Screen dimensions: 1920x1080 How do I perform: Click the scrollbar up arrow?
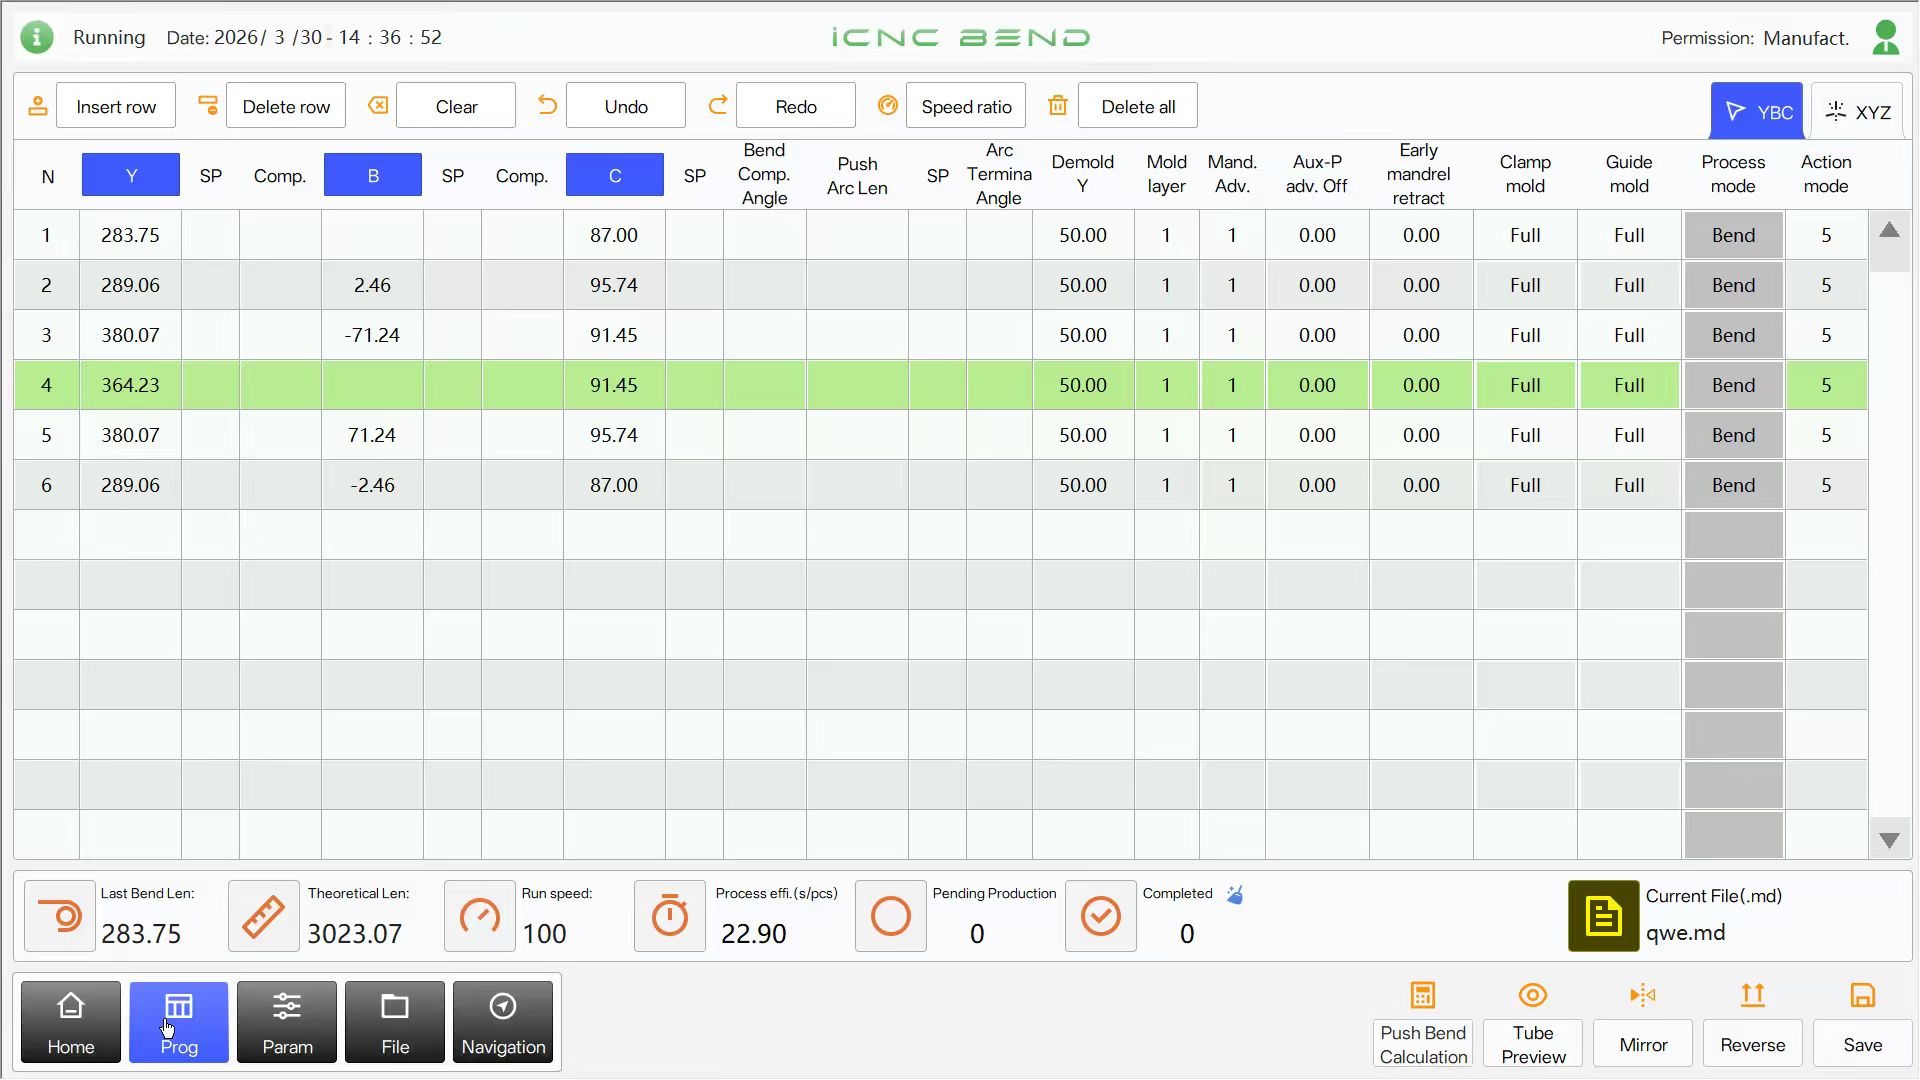[x=1889, y=231]
